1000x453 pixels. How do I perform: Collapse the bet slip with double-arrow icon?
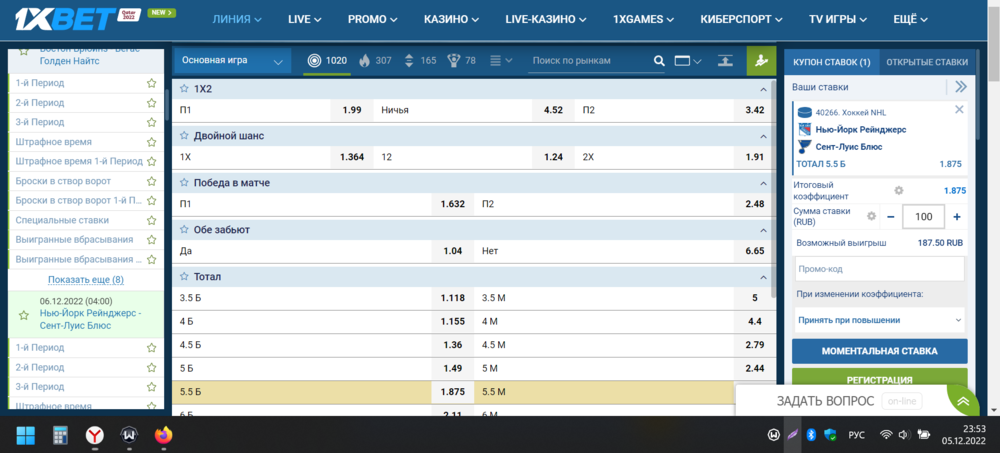tap(960, 87)
